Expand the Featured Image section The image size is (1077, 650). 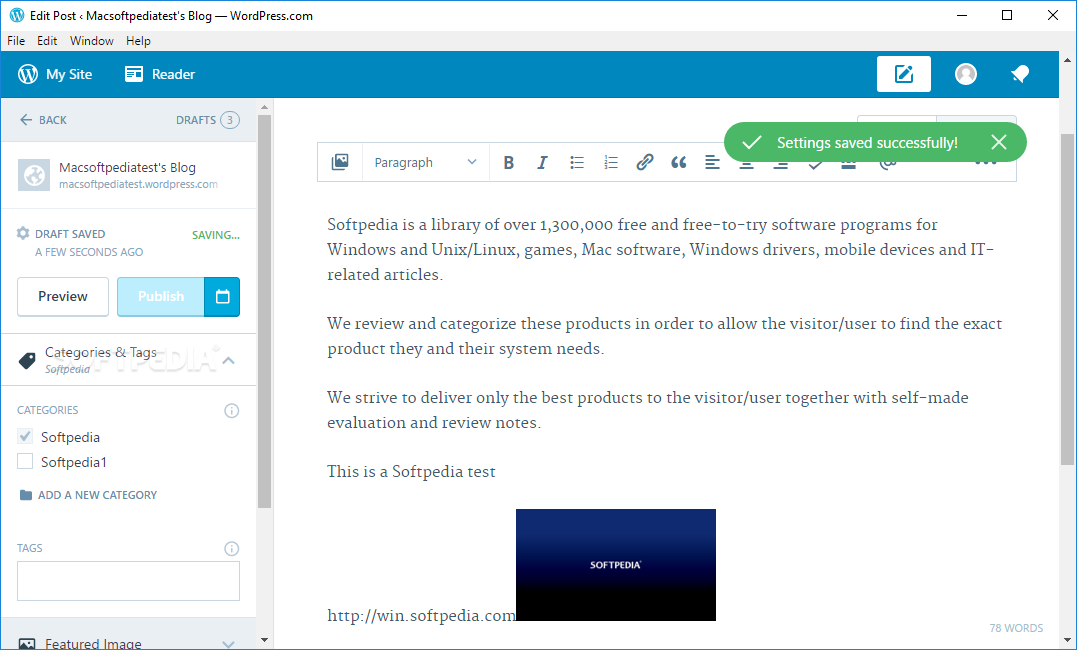point(229,644)
